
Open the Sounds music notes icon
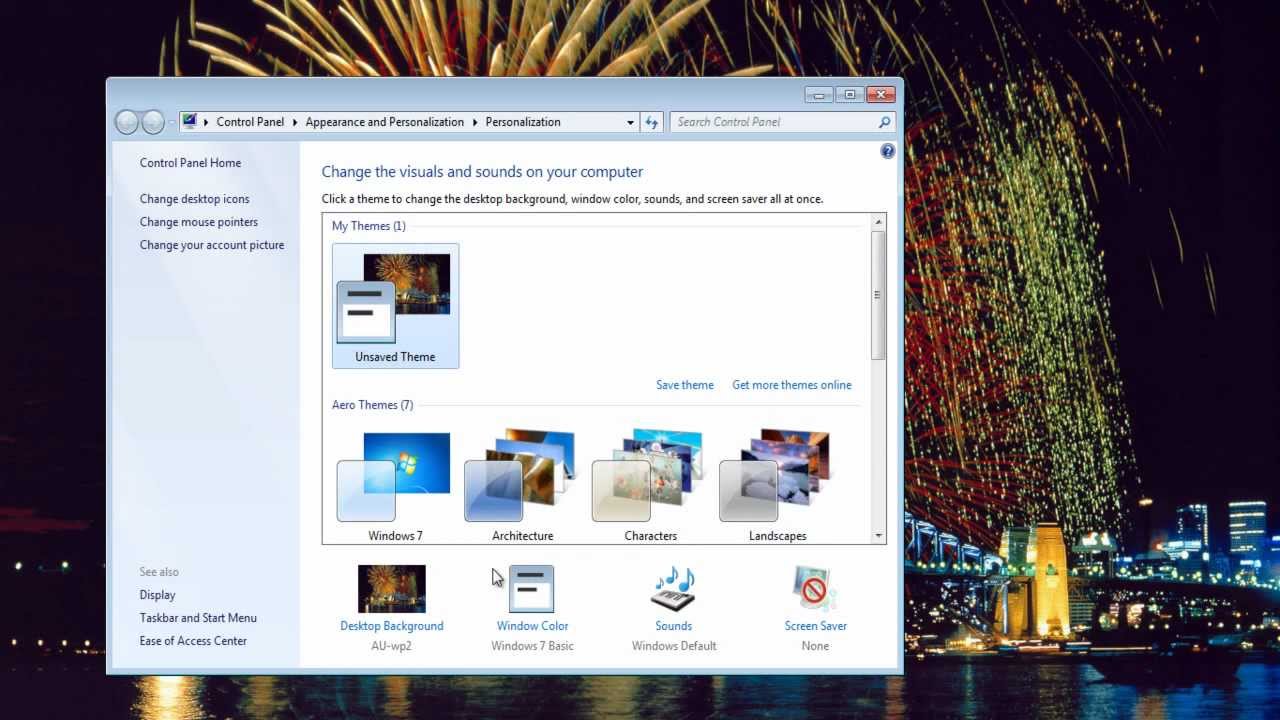[x=673, y=589]
